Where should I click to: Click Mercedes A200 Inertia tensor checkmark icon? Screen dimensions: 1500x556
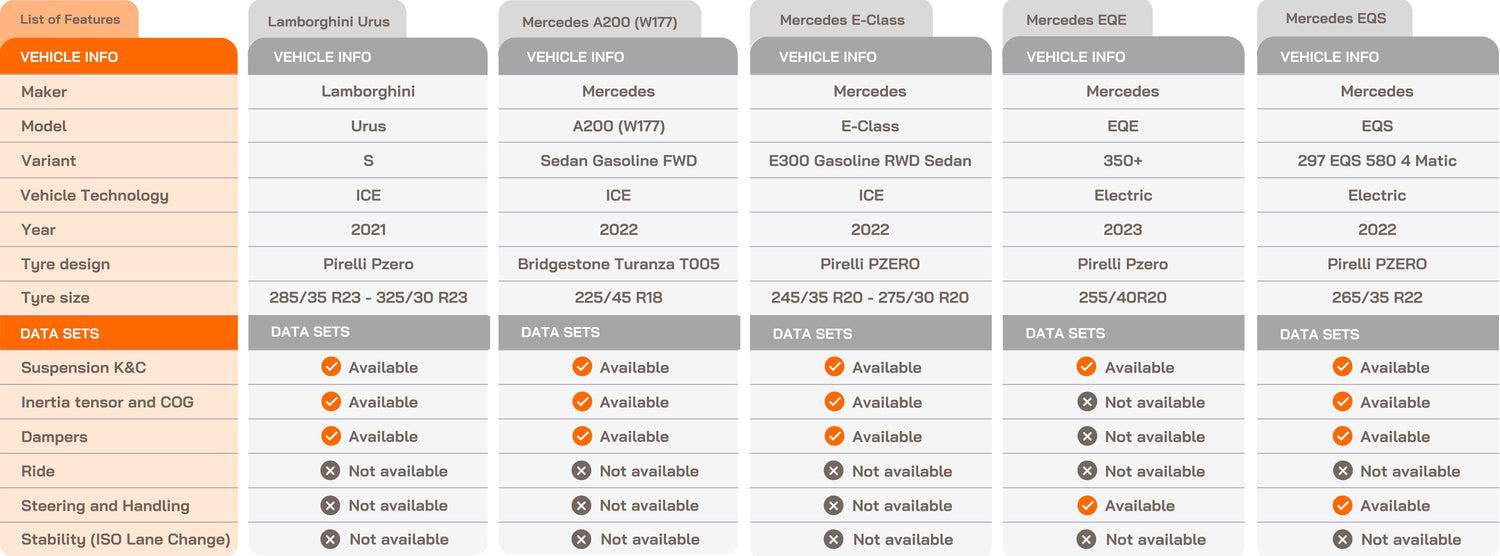click(x=582, y=402)
